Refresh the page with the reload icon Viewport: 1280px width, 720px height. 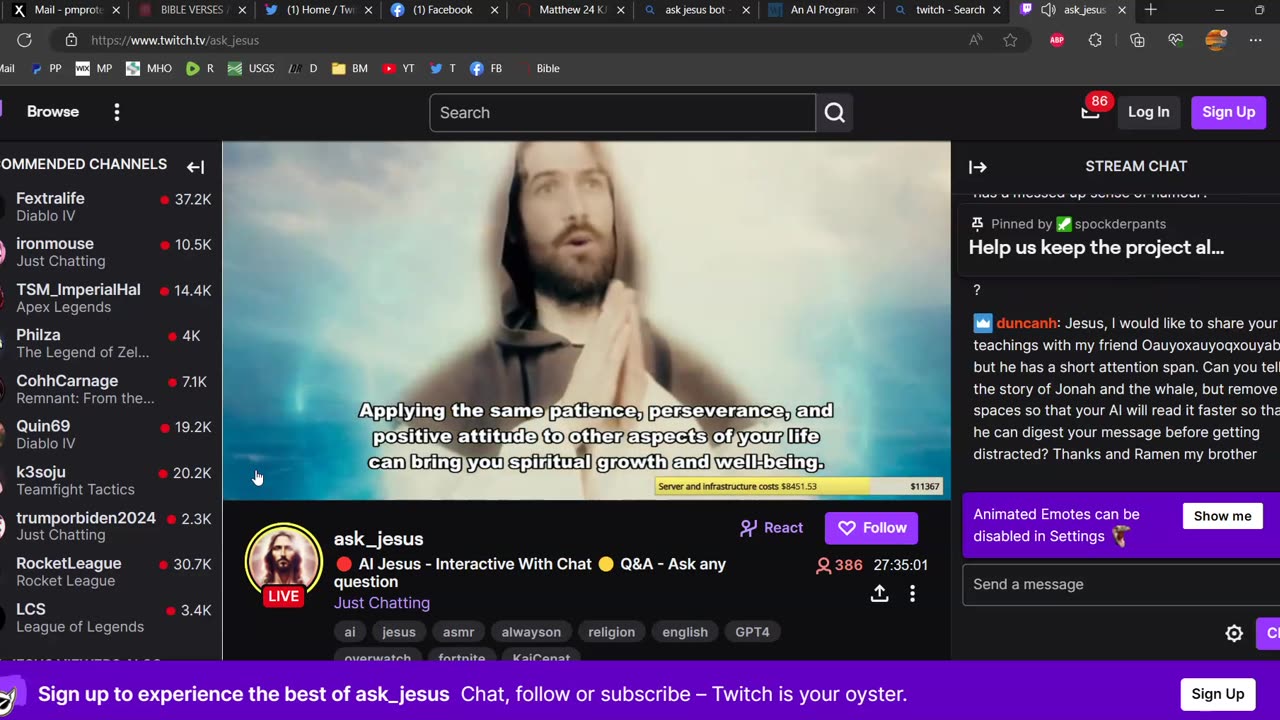coord(24,40)
